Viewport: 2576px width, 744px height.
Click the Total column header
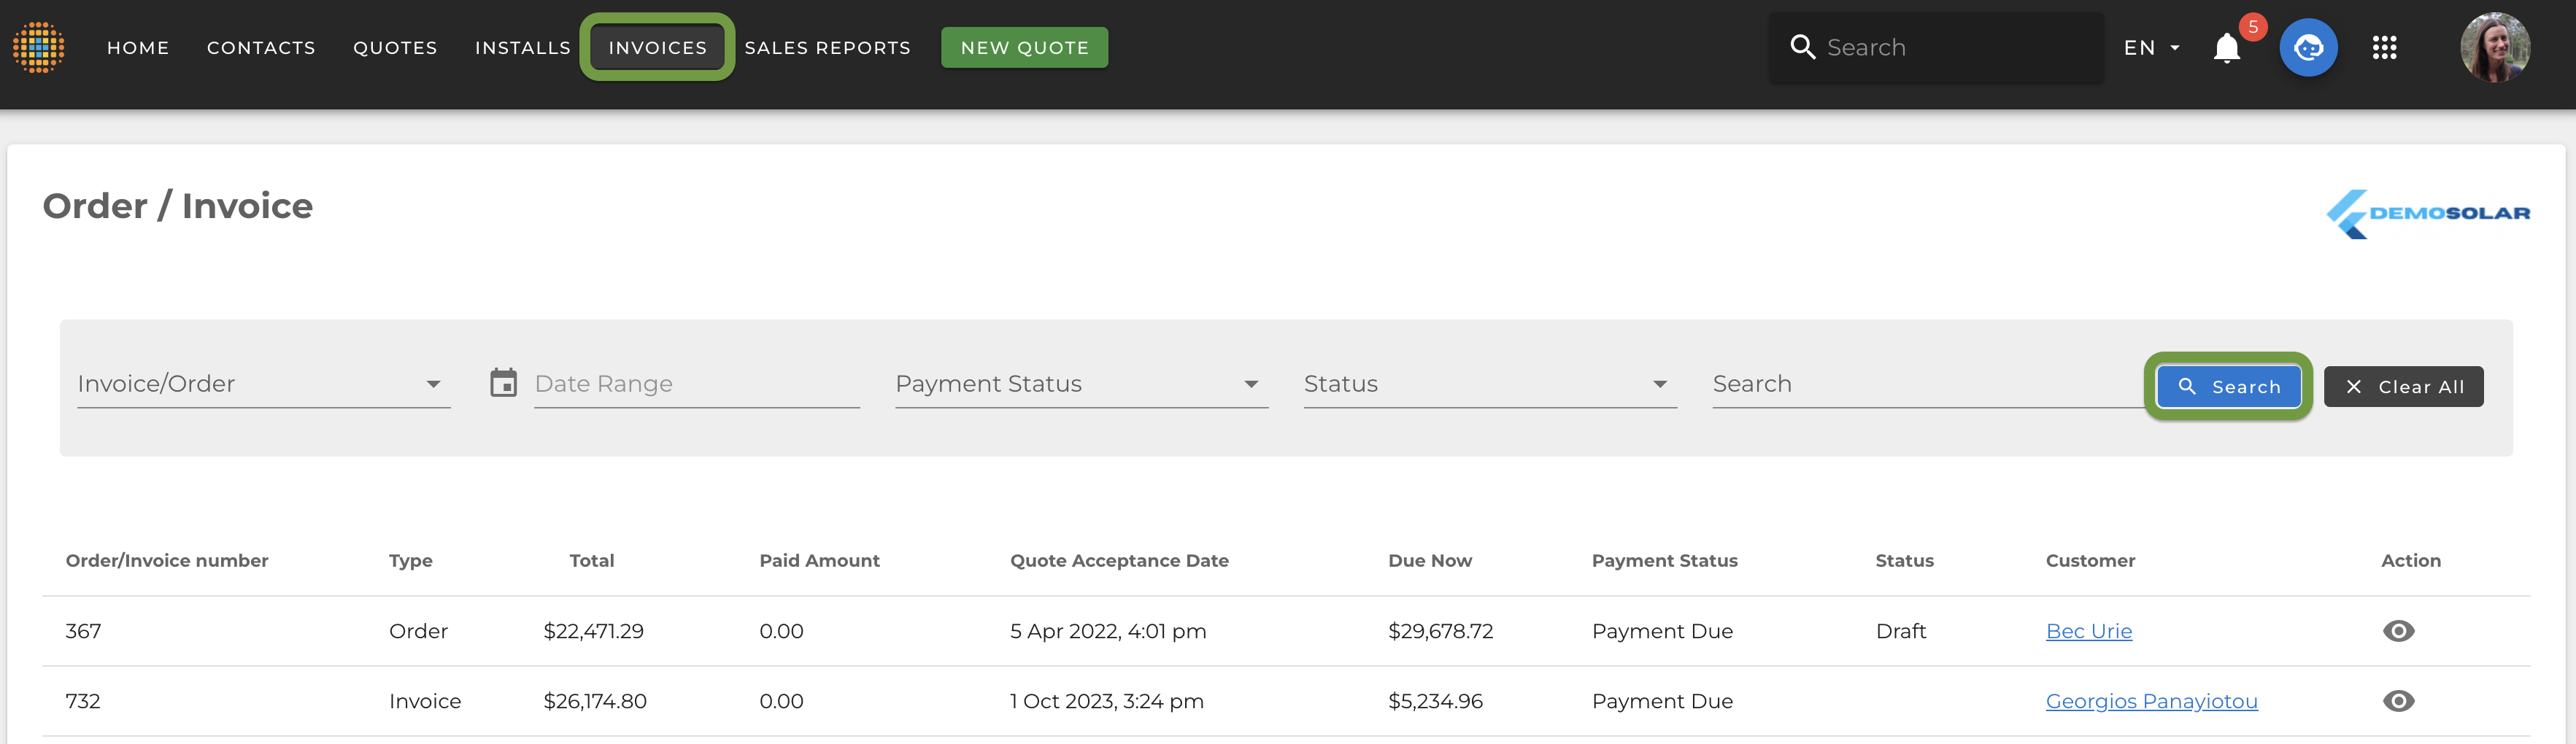(x=592, y=561)
